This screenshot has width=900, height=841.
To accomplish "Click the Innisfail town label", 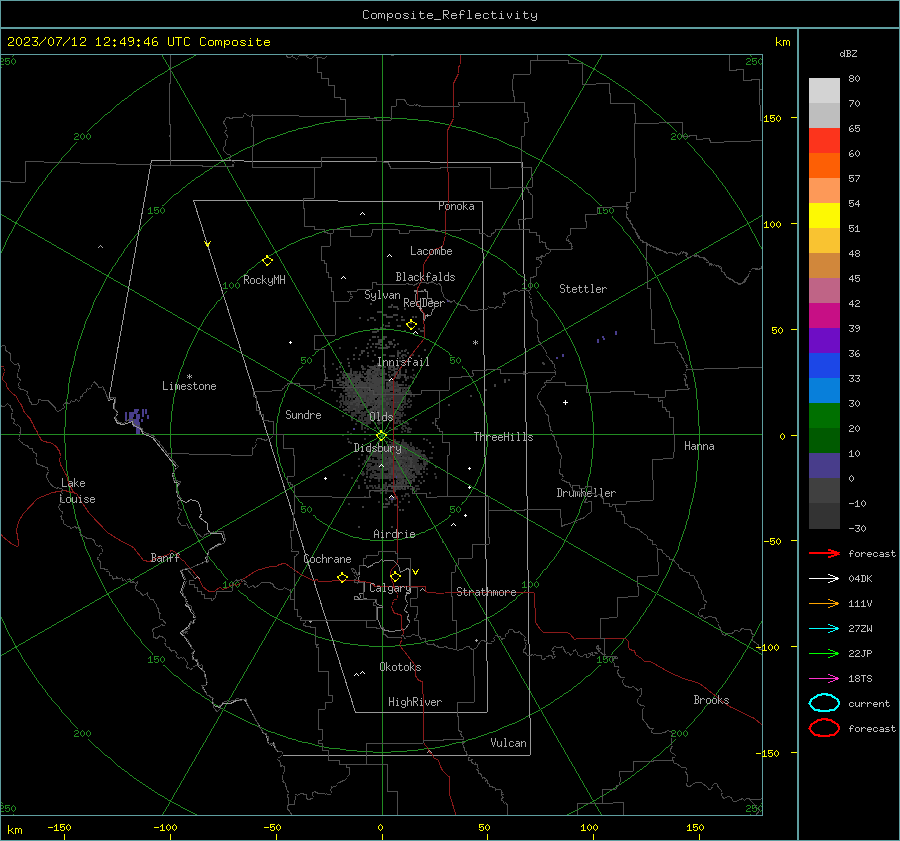I will 403,362.
